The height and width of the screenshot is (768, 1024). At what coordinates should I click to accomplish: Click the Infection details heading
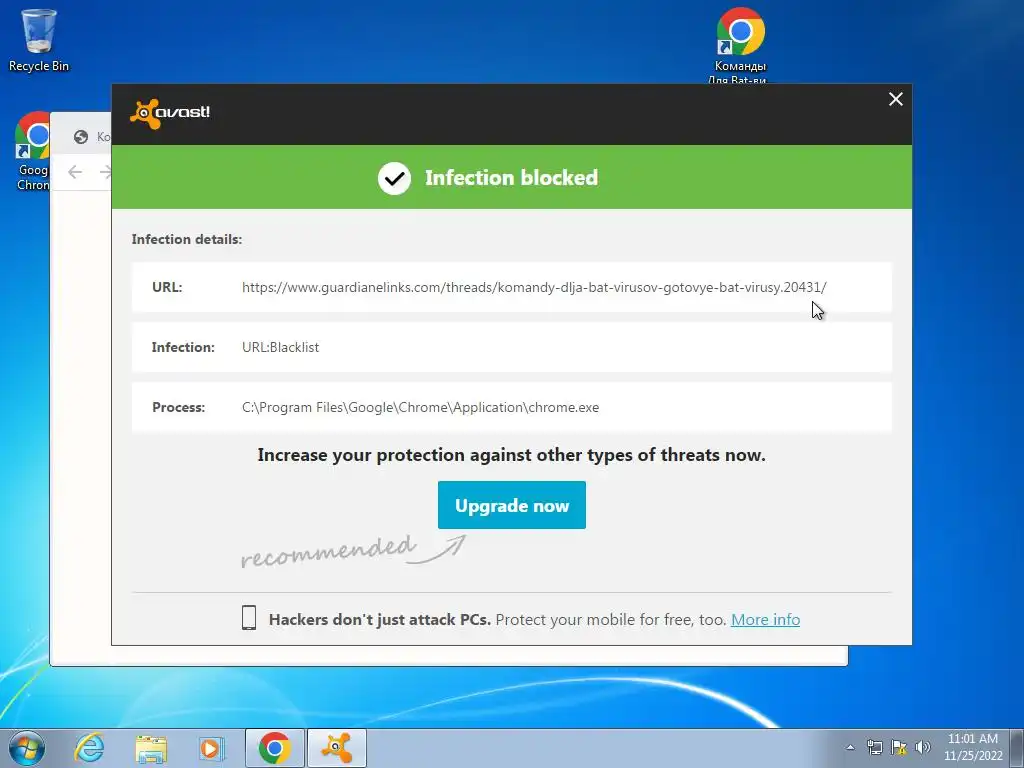pyautogui.click(x=187, y=239)
